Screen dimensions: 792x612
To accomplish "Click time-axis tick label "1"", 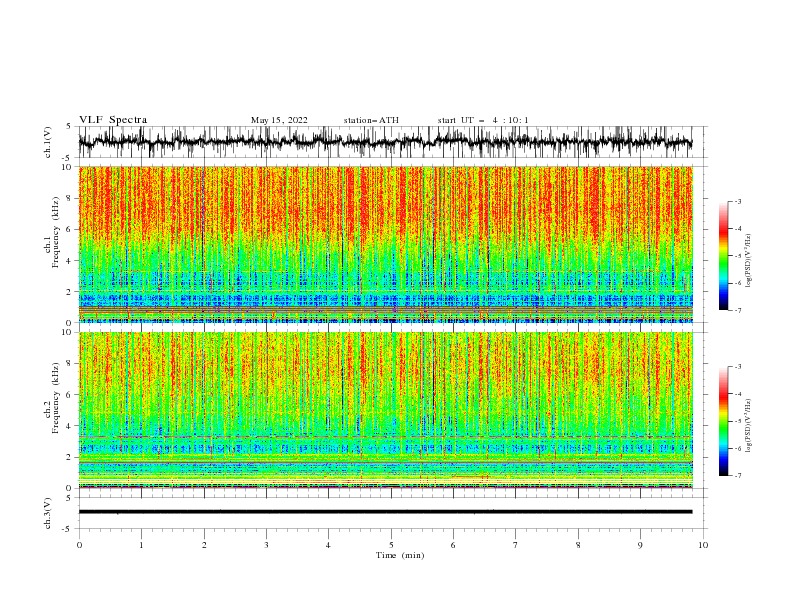I will pyautogui.click(x=141, y=545).
